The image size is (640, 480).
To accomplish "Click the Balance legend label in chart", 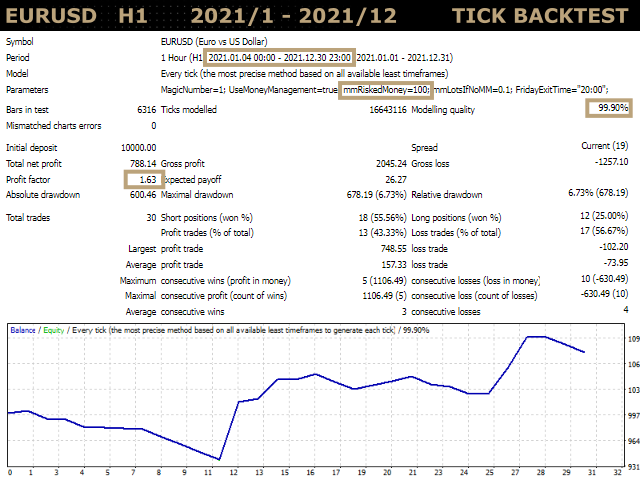I will click(23, 330).
